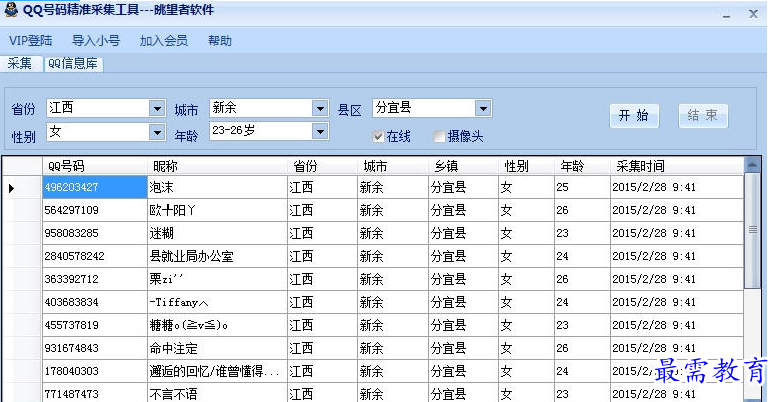Screen dimensions: 776x402
Task: Click the 乡镇 column header
Action: 463,166
